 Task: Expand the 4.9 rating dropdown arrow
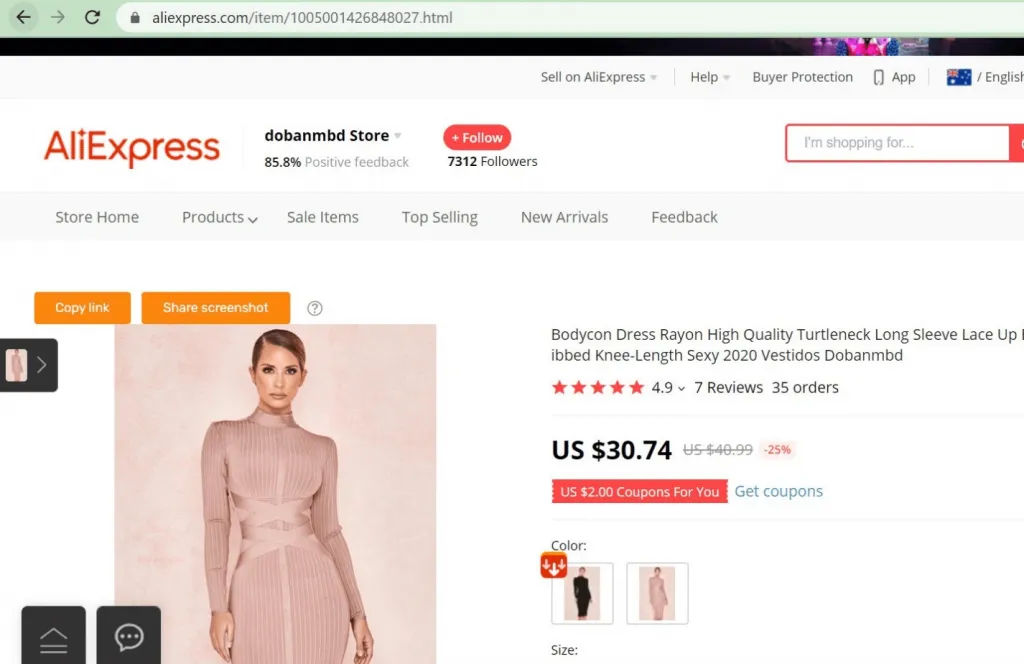pos(681,388)
